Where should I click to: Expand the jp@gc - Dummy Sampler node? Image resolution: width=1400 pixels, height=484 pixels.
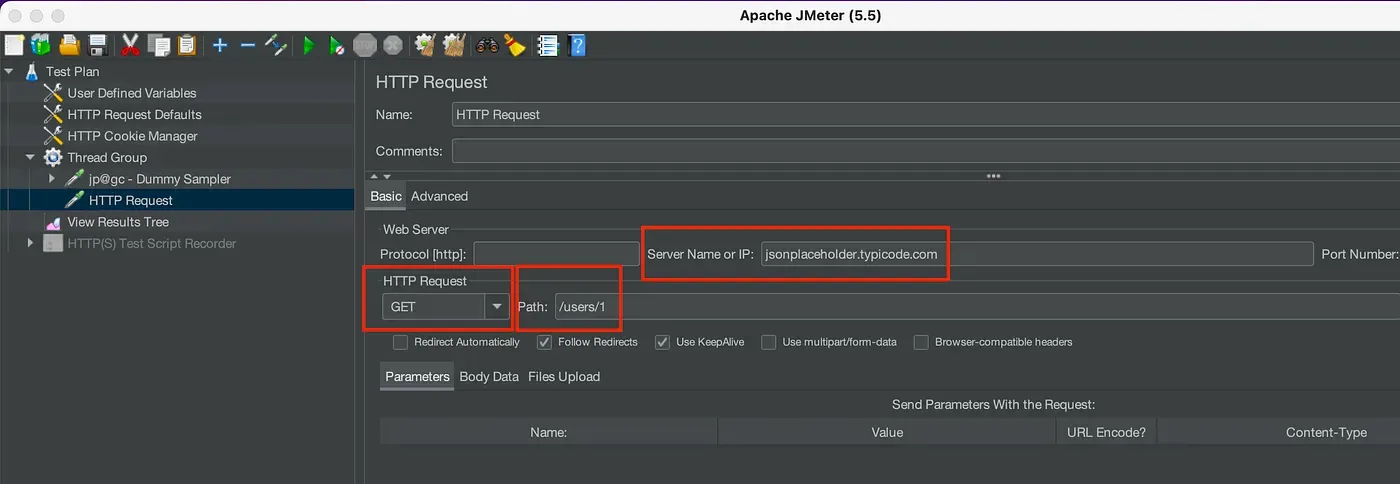[52, 179]
